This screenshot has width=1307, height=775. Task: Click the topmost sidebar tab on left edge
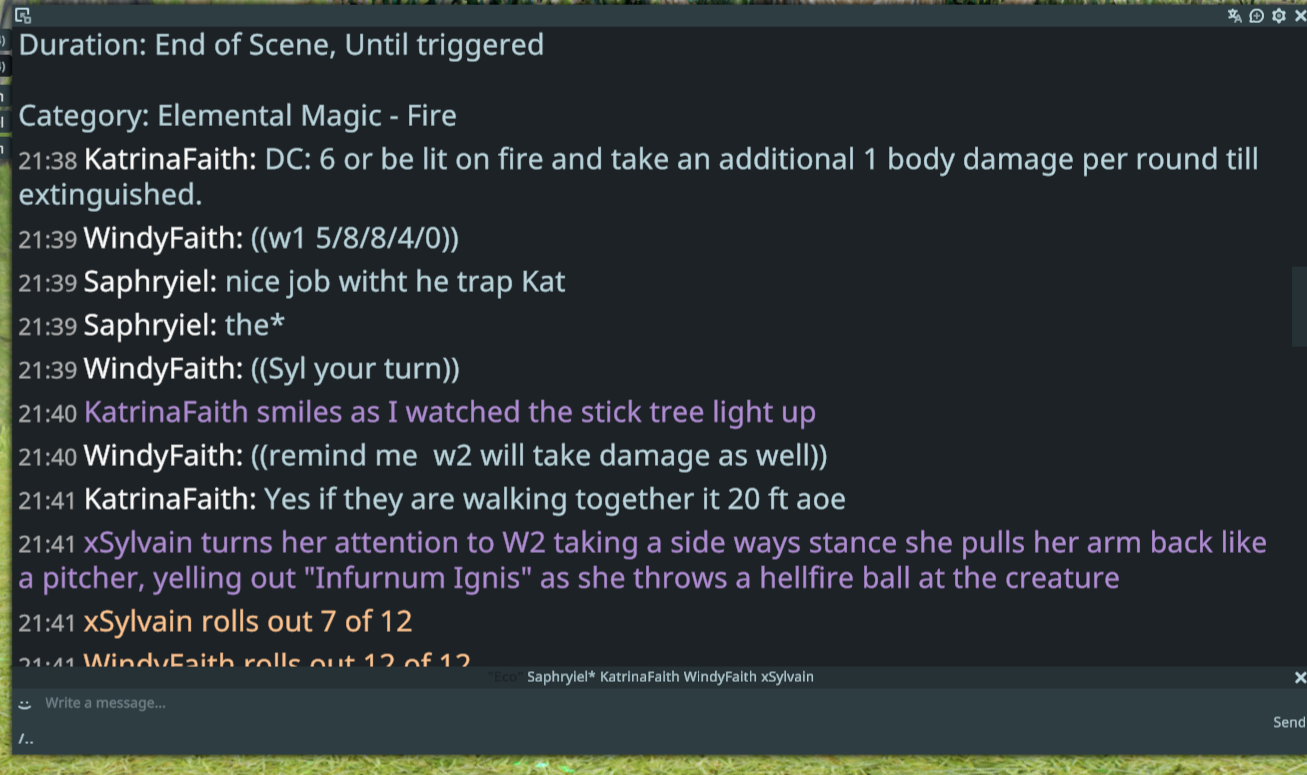click(x=4, y=41)
